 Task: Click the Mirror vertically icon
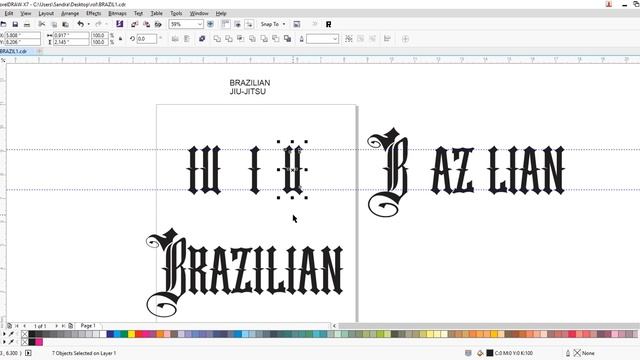(x=187, y=39)
